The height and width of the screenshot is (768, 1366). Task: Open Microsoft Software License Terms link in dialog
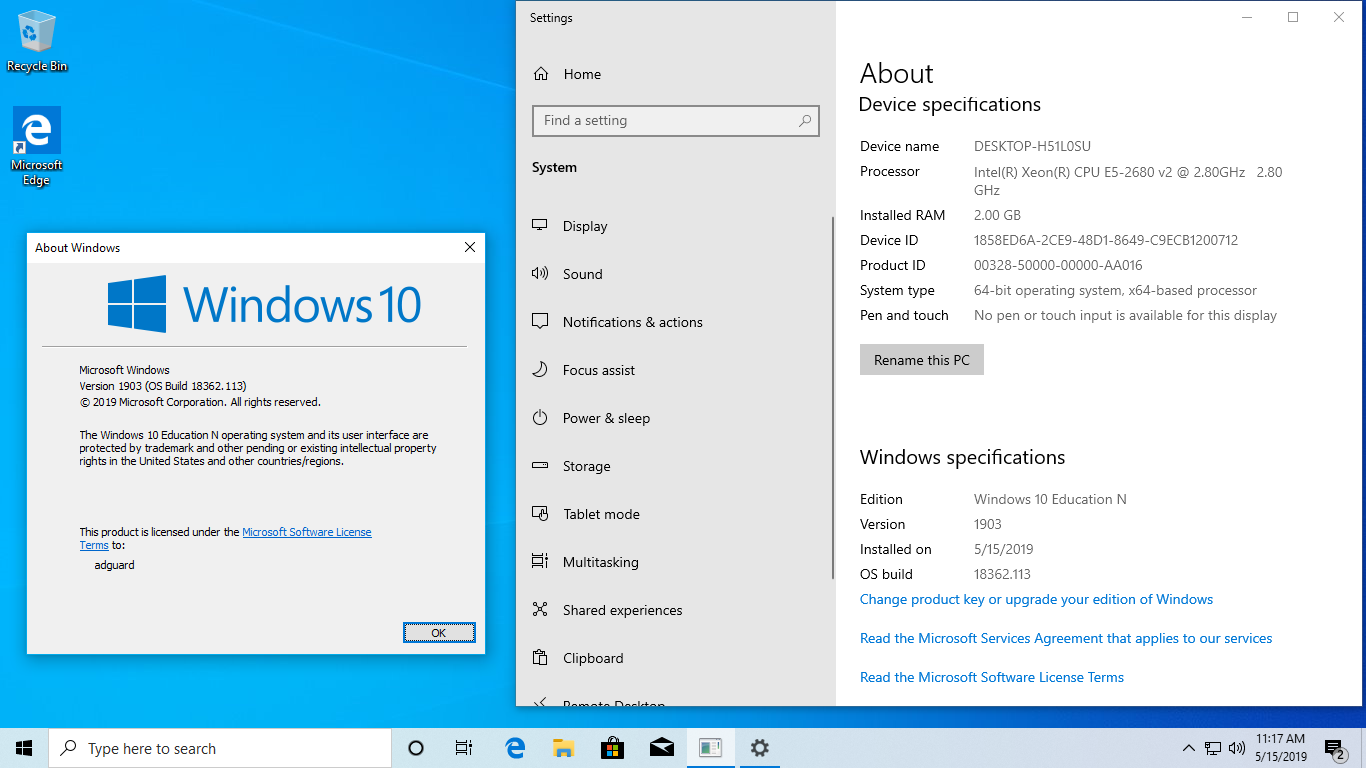pos(307,532)
